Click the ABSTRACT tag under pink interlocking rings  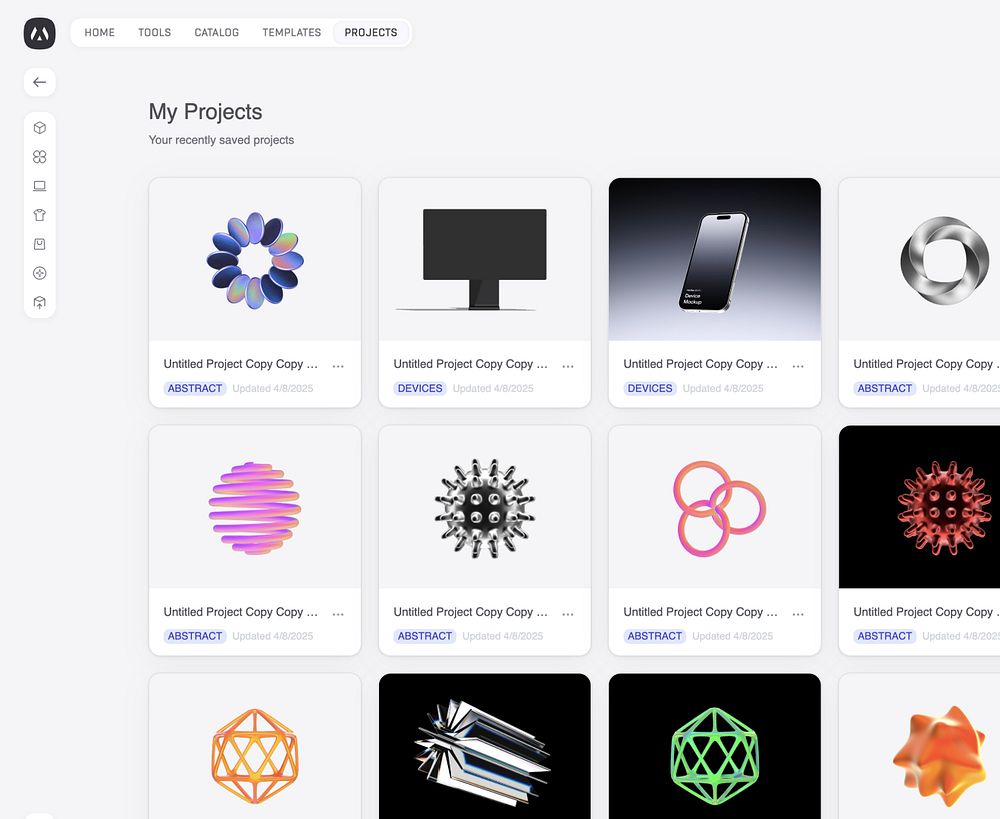click(654, 636)
